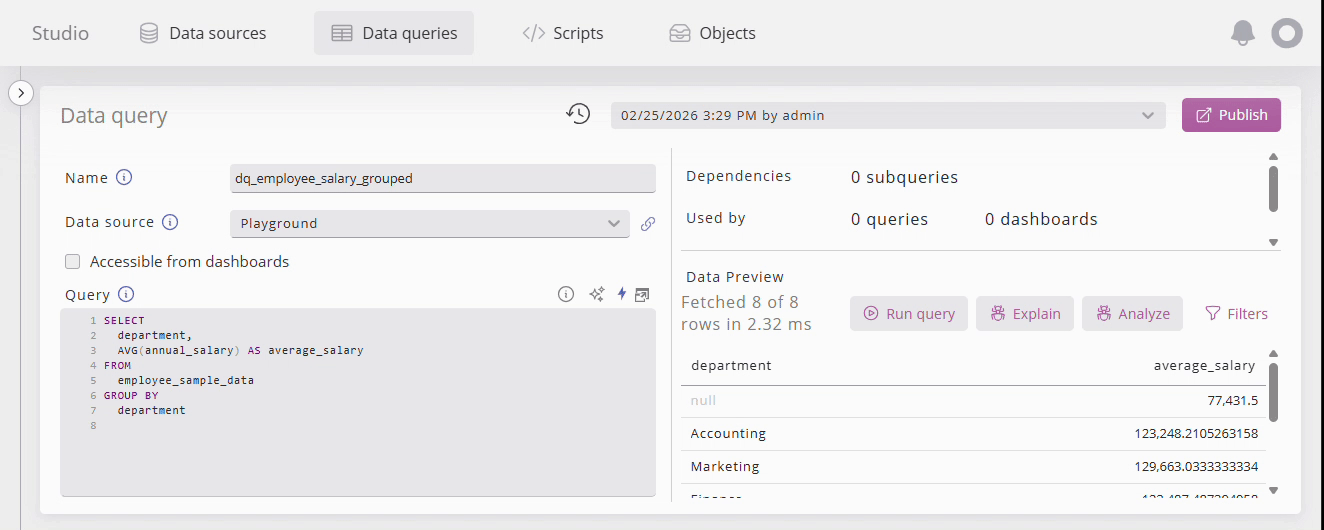1324x530 pixels.
Task: Click the Publish button
Action: [1231, 115]
